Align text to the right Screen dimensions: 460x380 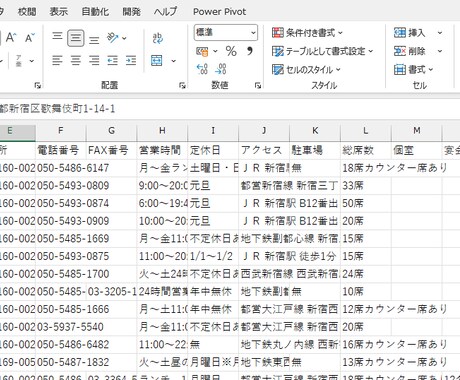[94, 60]
